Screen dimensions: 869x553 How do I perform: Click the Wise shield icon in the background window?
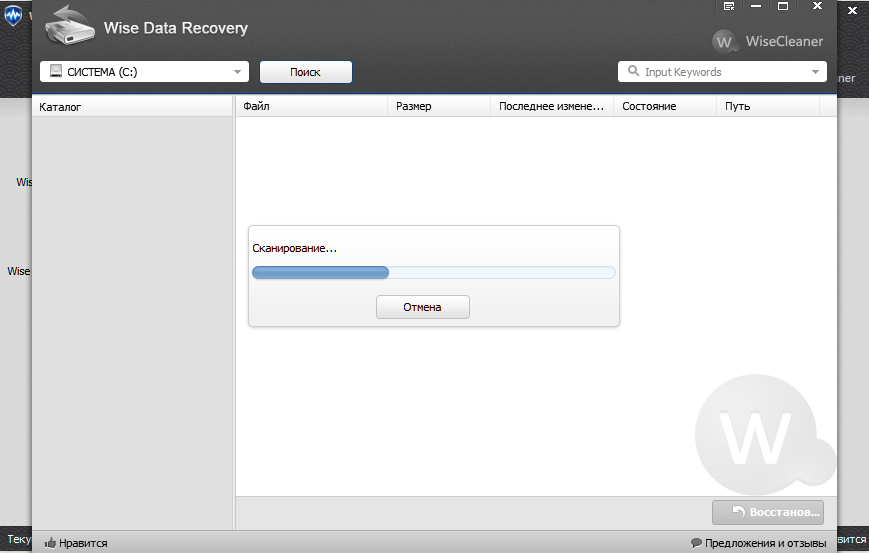13,15
